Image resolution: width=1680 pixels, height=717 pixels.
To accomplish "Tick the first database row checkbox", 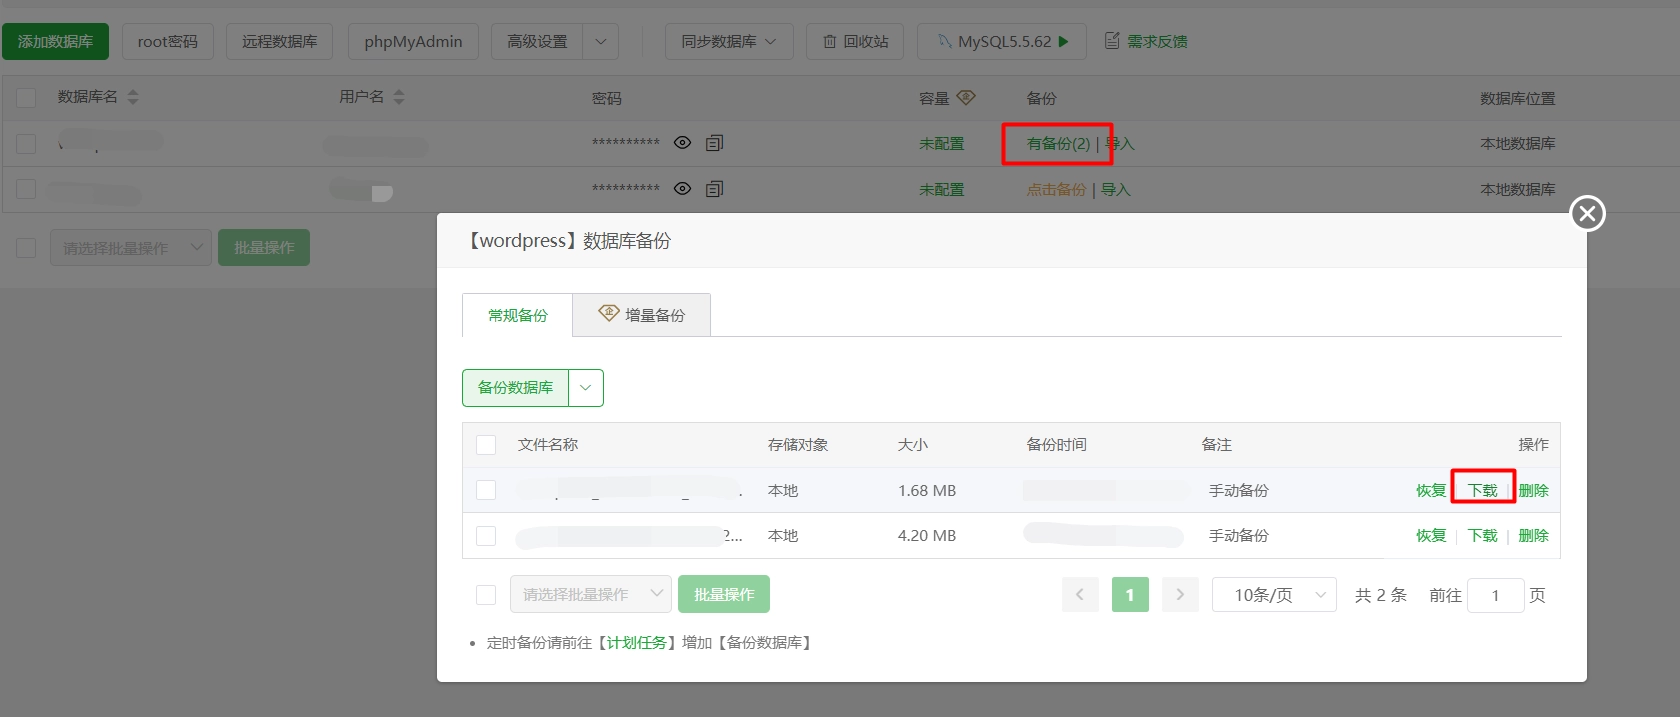I will click(x=26, y=143).
